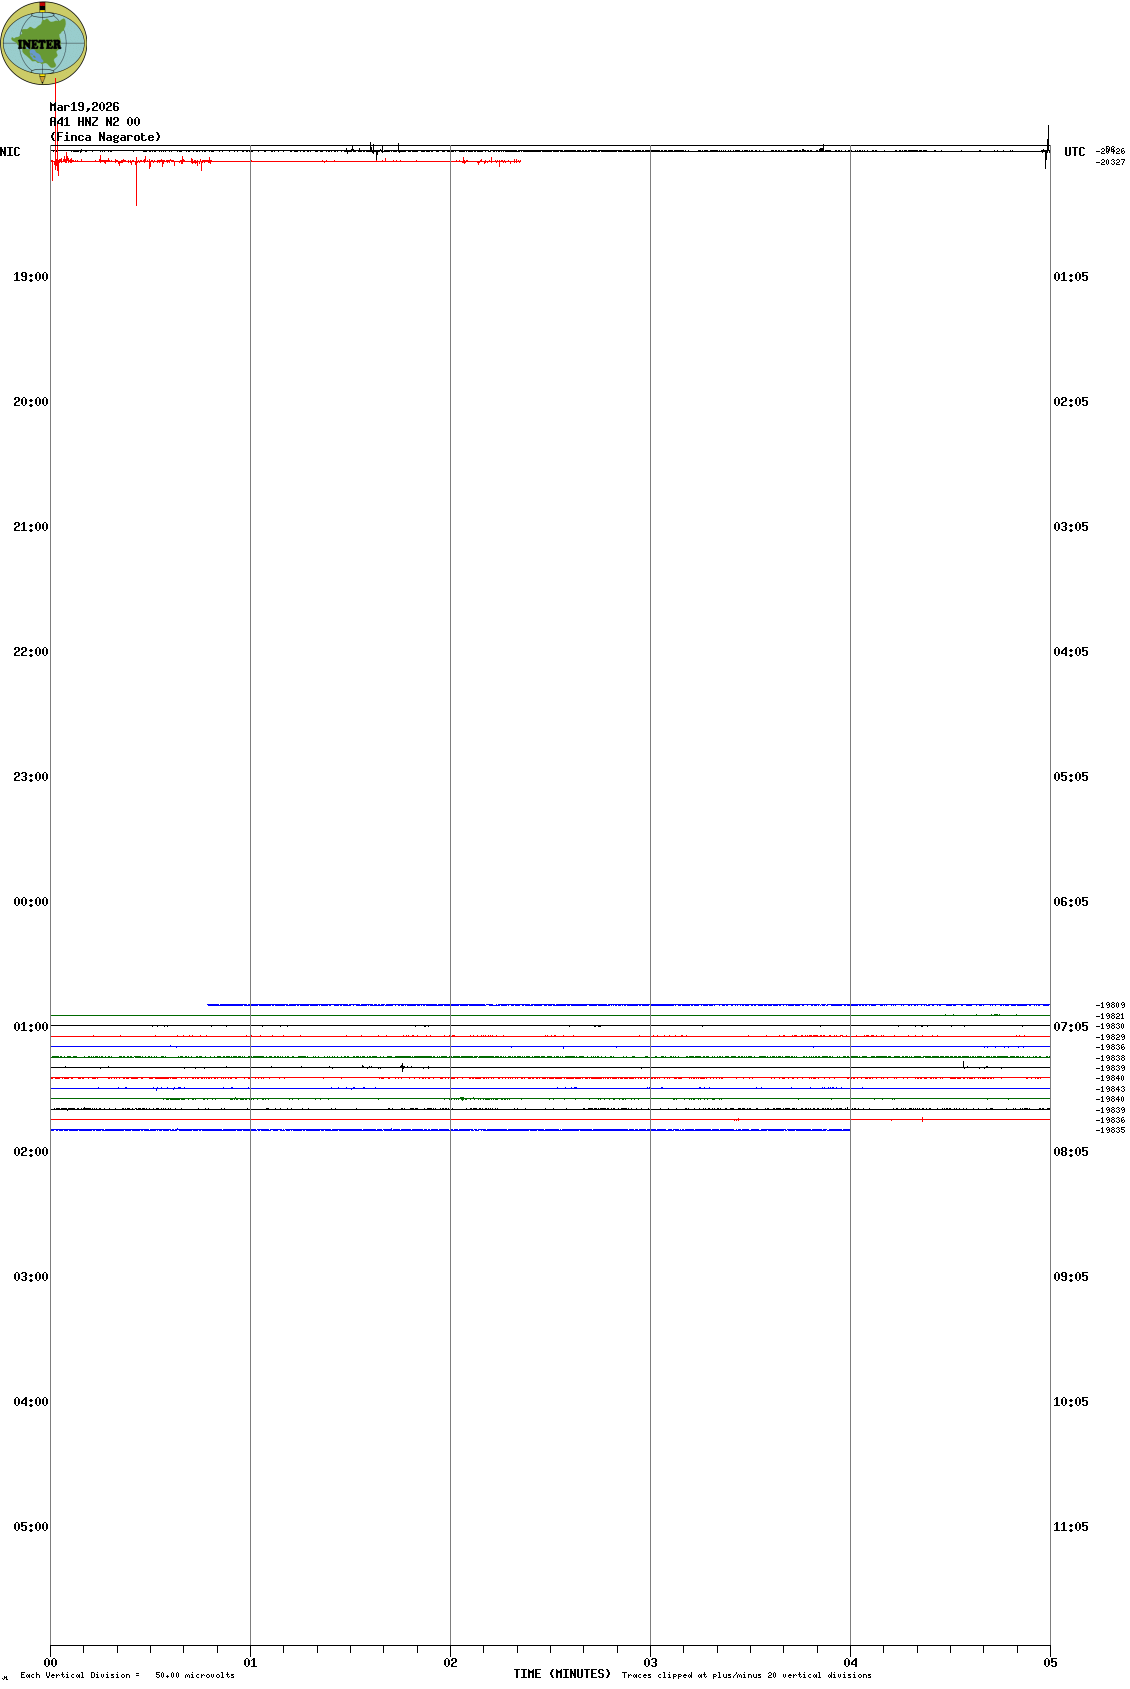Screen dimensions: 1130x1689
Task: Click the large red downward spike near top
Action: 136,190
